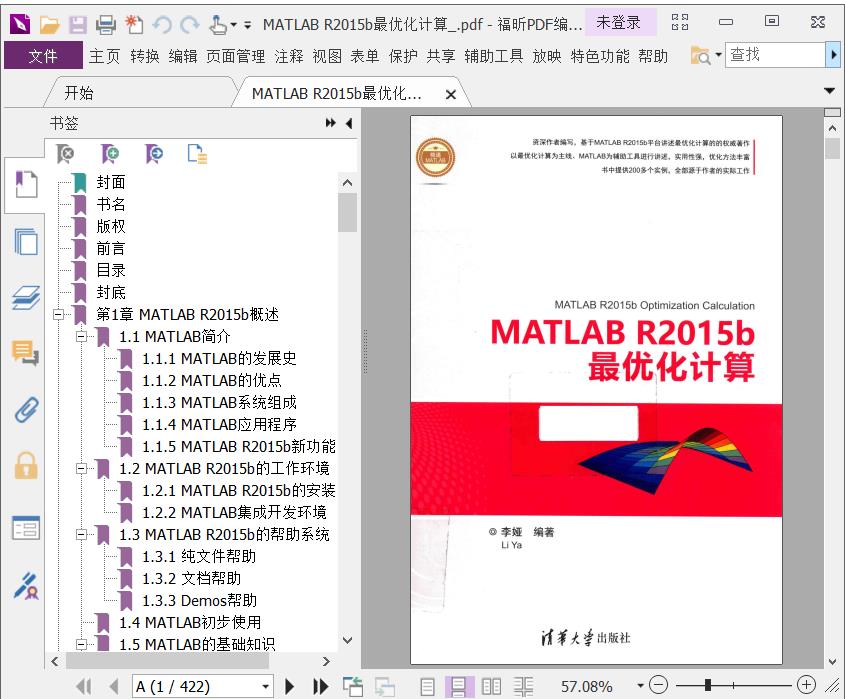The height and width of the screenshot is (699, 845).
Task: Collapse the 1.3 MATLAB R2015b的帮助系统 node
Action: (x=81, y=535)
